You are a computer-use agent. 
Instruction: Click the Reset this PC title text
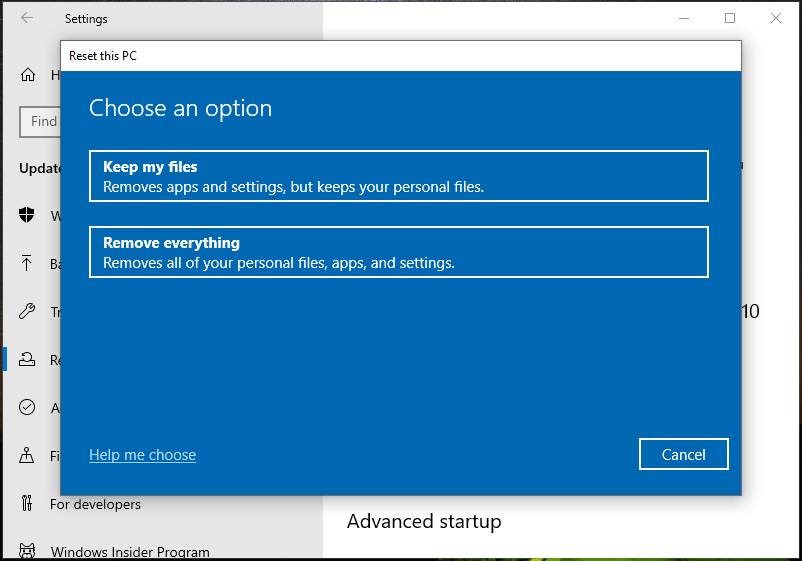pyautogui.click(x=103, y=56)
